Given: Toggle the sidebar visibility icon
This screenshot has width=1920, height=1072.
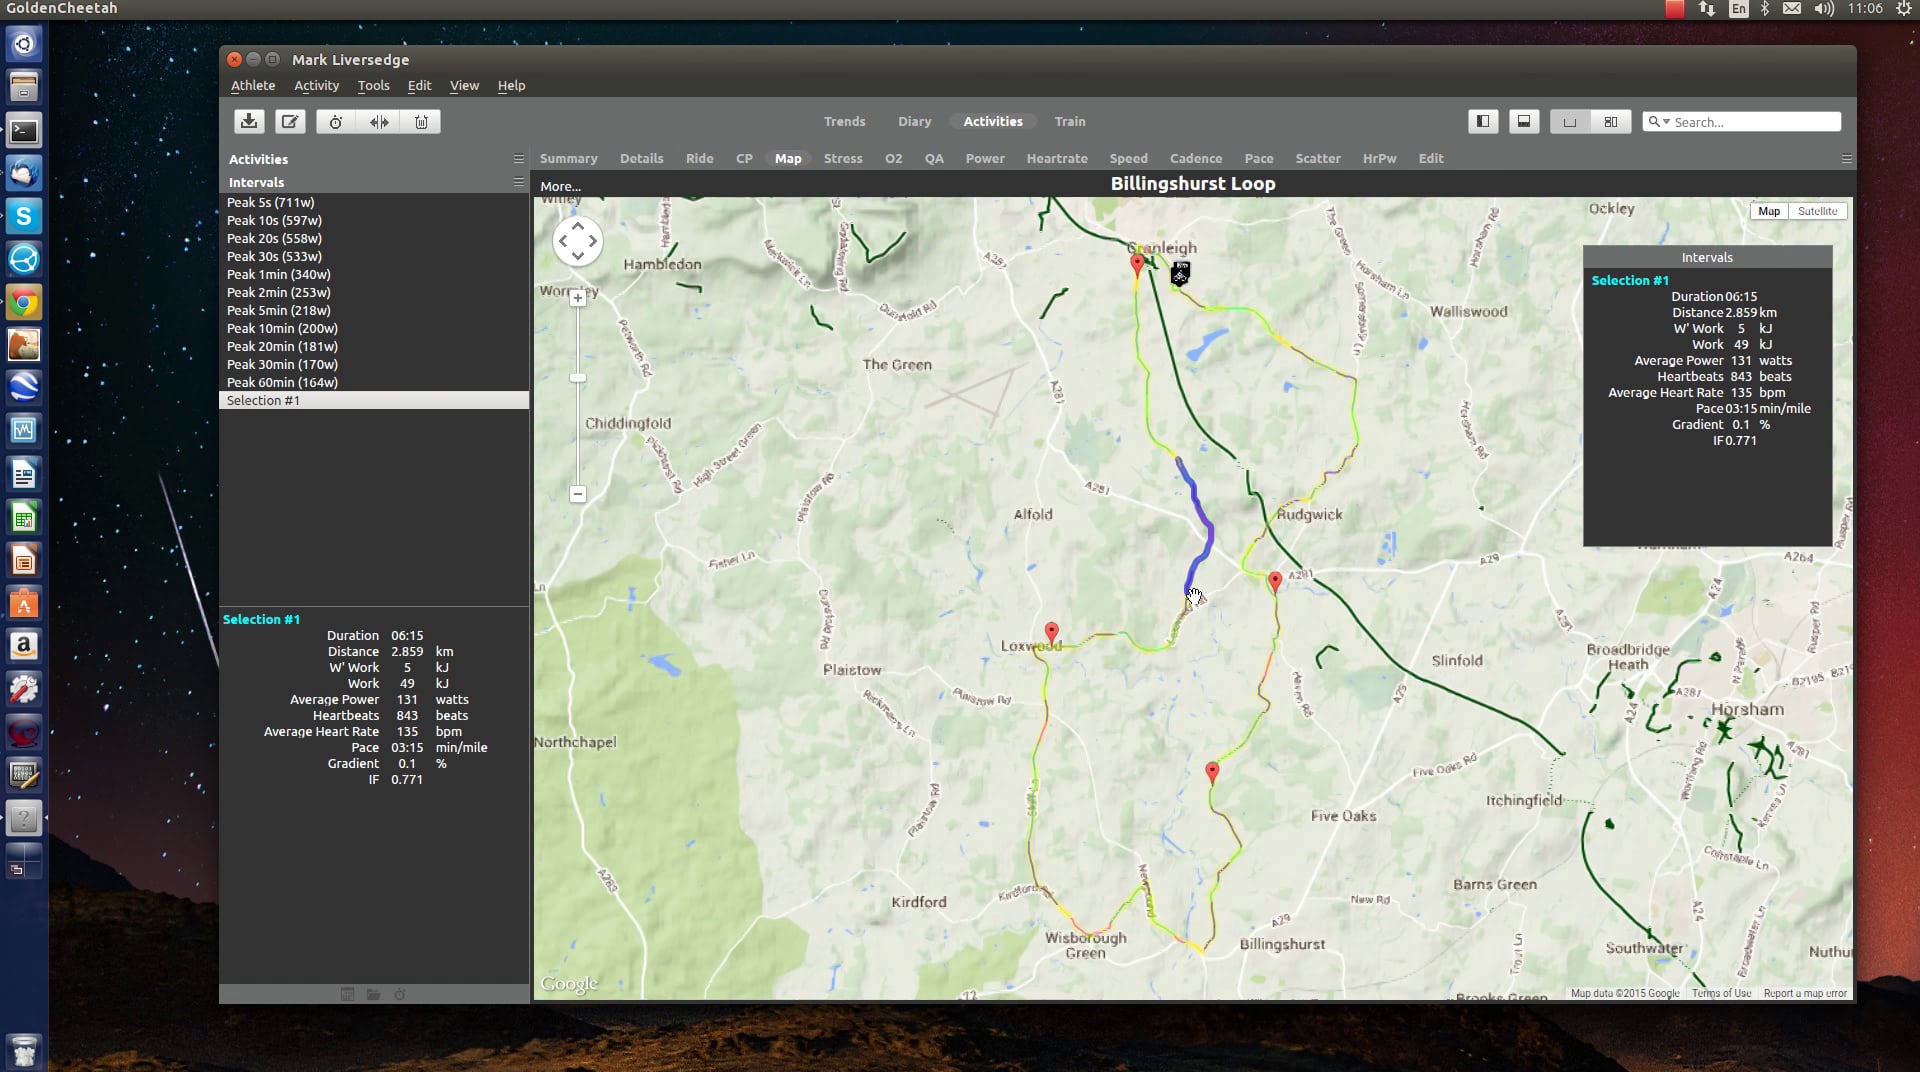Looking at the screenshot, I should pyautogui.click(x=1483, y=121).
